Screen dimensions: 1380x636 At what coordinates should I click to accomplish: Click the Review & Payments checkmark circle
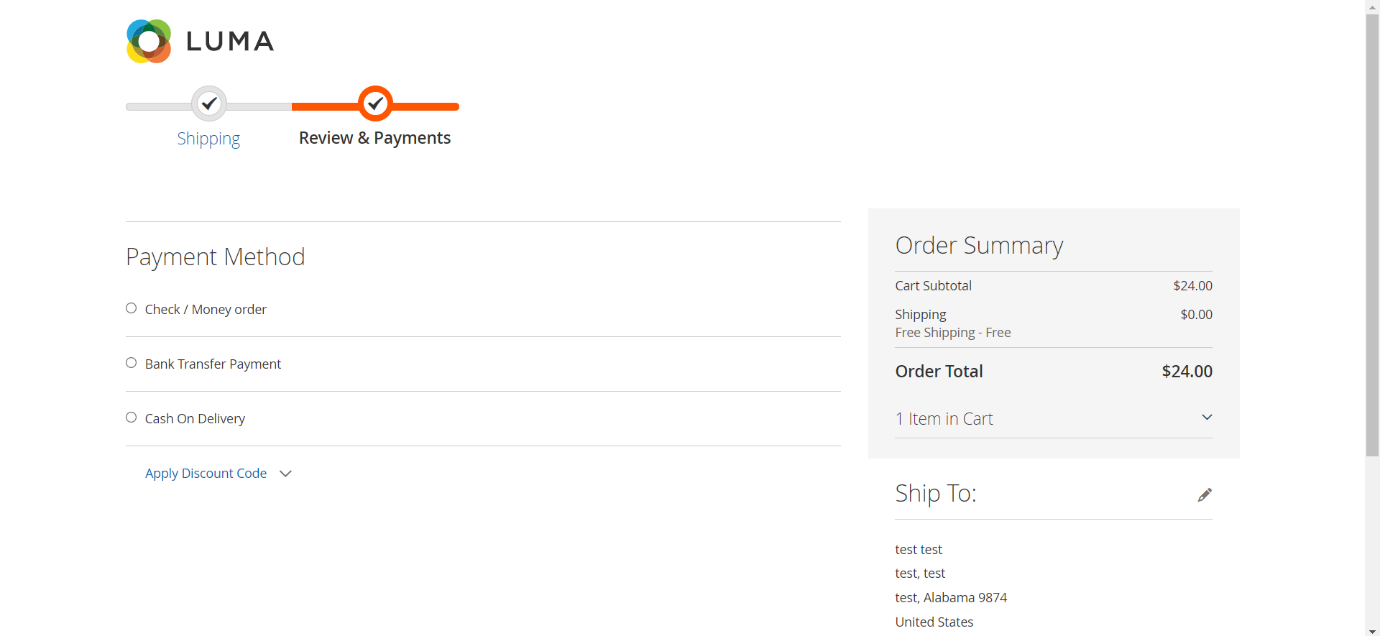[375, 103]
